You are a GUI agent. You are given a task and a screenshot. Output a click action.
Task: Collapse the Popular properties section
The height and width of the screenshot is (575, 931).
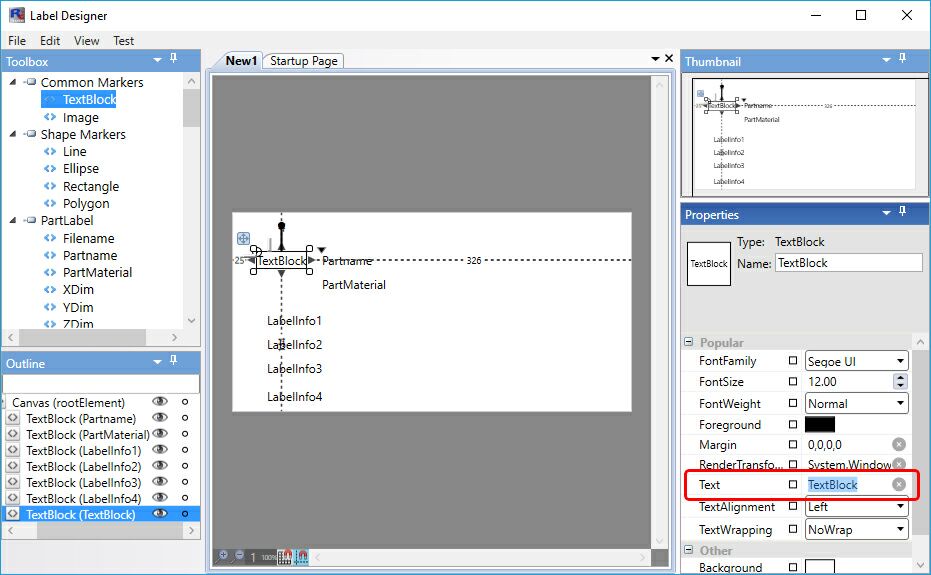(x=689, y=342)
